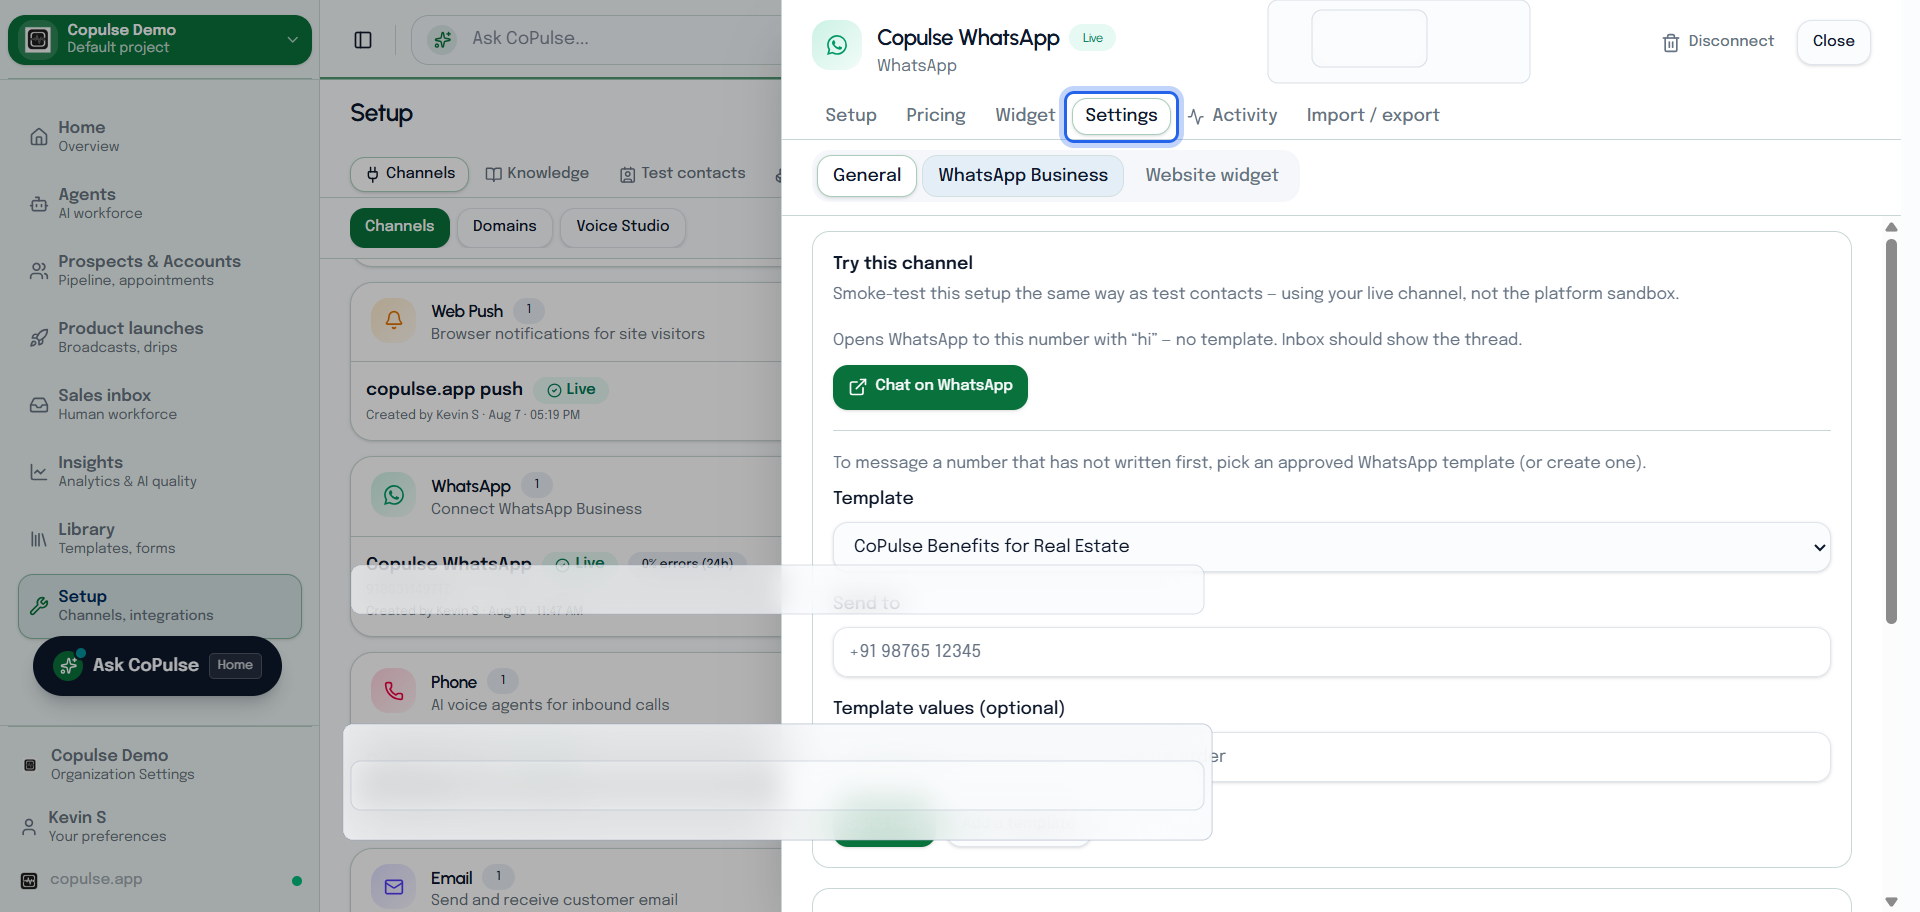Screen dimensions: 1920x912
Task: Click the Agents robot icon
Action: tap(39, 204)
